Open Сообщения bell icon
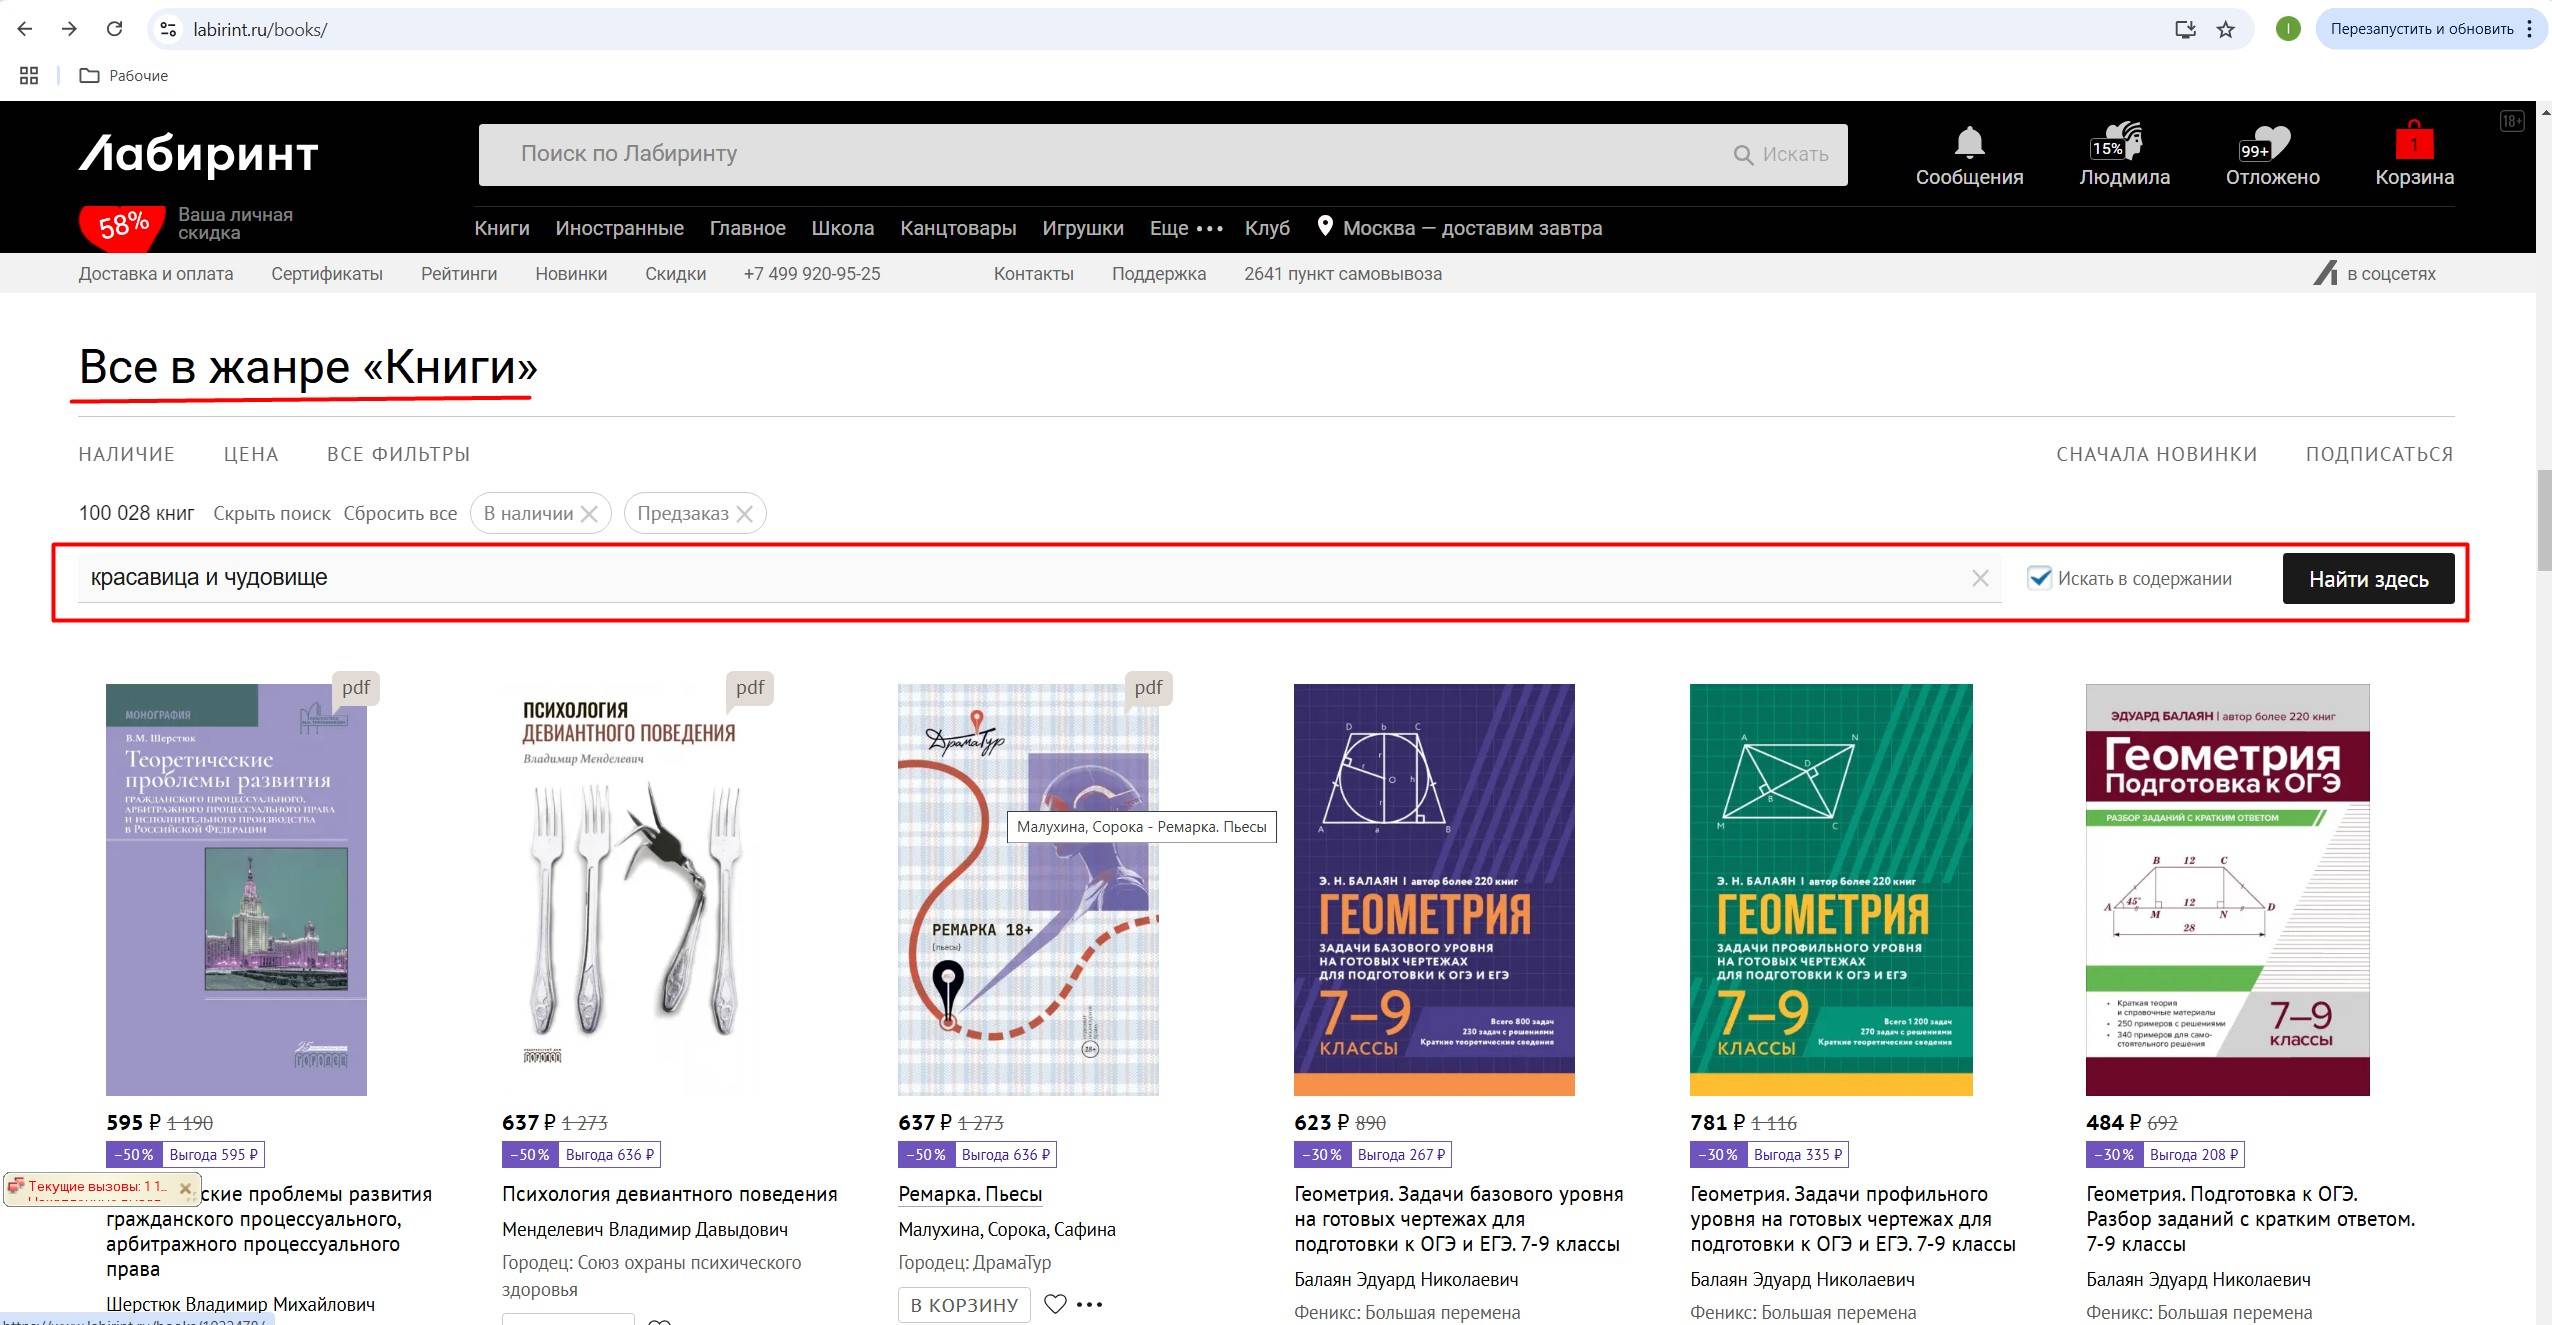The height and width of the screenshot is (1325, 2552). (1969, 142)
